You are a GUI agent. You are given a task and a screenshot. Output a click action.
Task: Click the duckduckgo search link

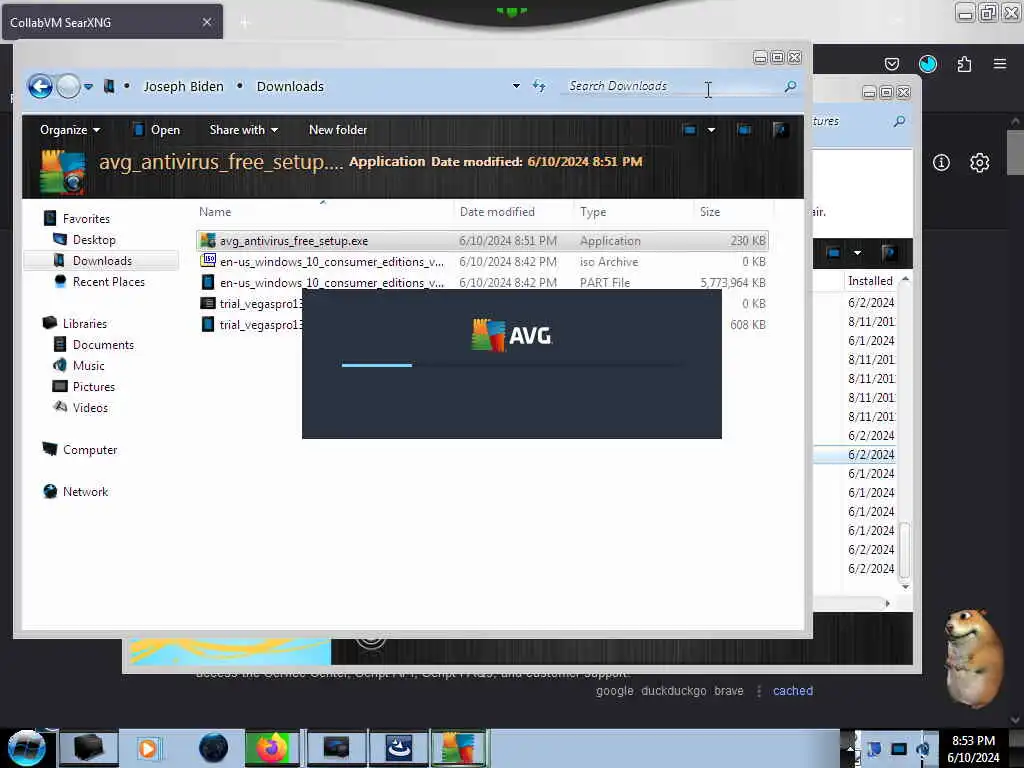tap(673, 691)
